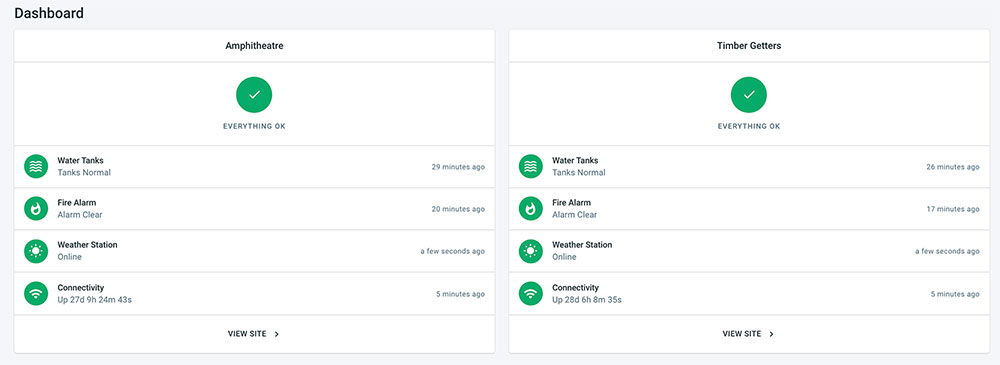
Task: Click the 'Up 27d 9h 24m 43s' uptime text
Action: click(x=95, y=300)
